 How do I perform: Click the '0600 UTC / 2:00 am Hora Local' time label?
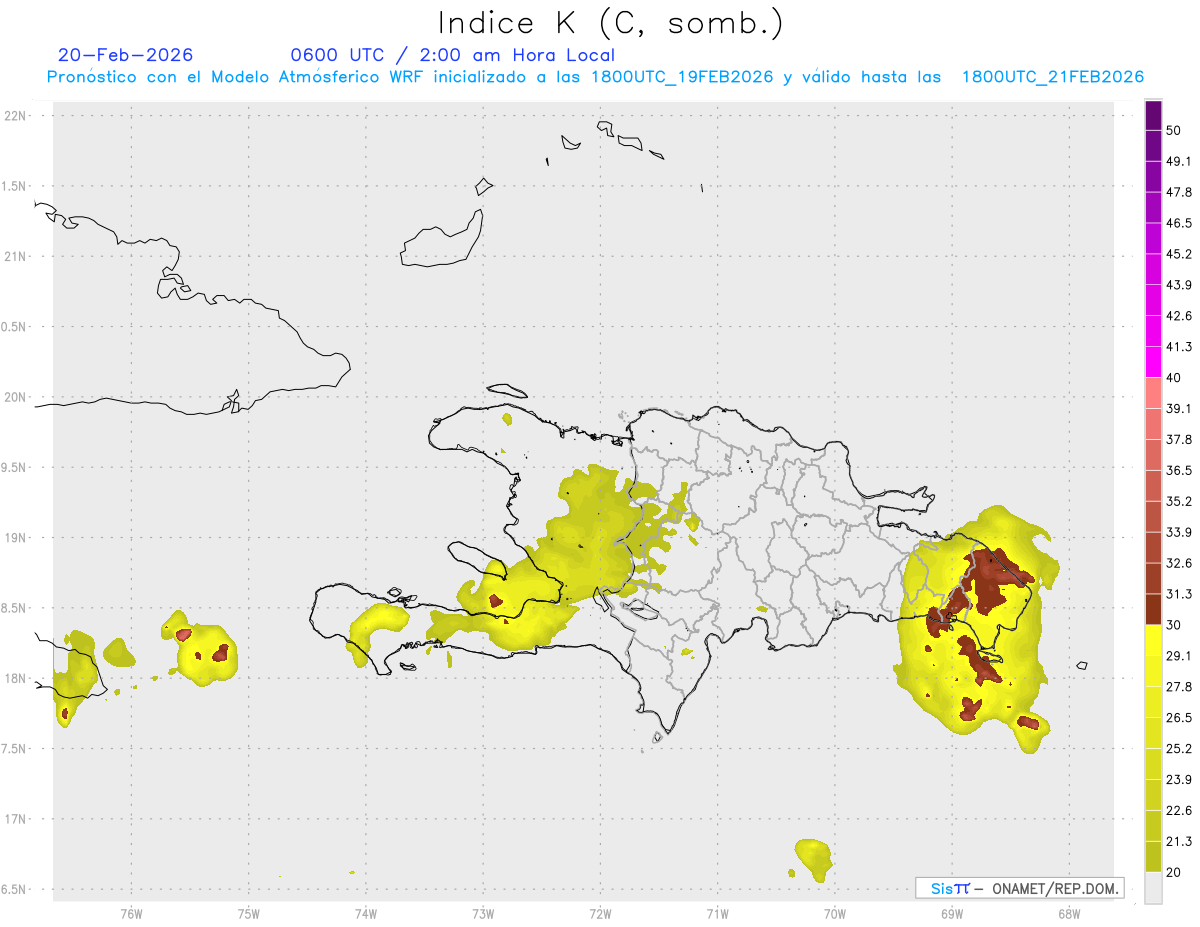pyautogui.click(x=452, y=55)
